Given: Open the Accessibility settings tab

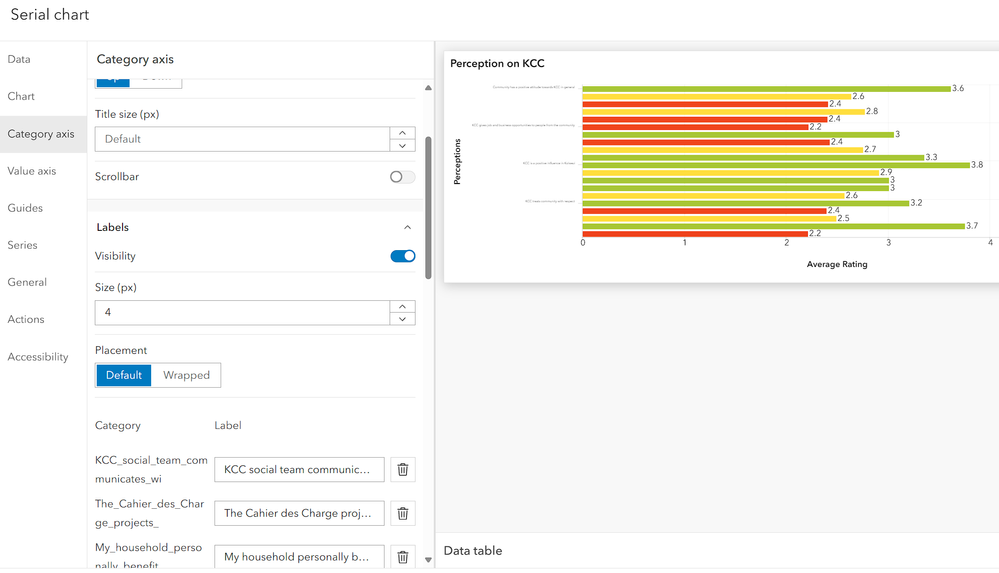Looking at the screenshot, I should pyautogui.click(x=38, y=357).
